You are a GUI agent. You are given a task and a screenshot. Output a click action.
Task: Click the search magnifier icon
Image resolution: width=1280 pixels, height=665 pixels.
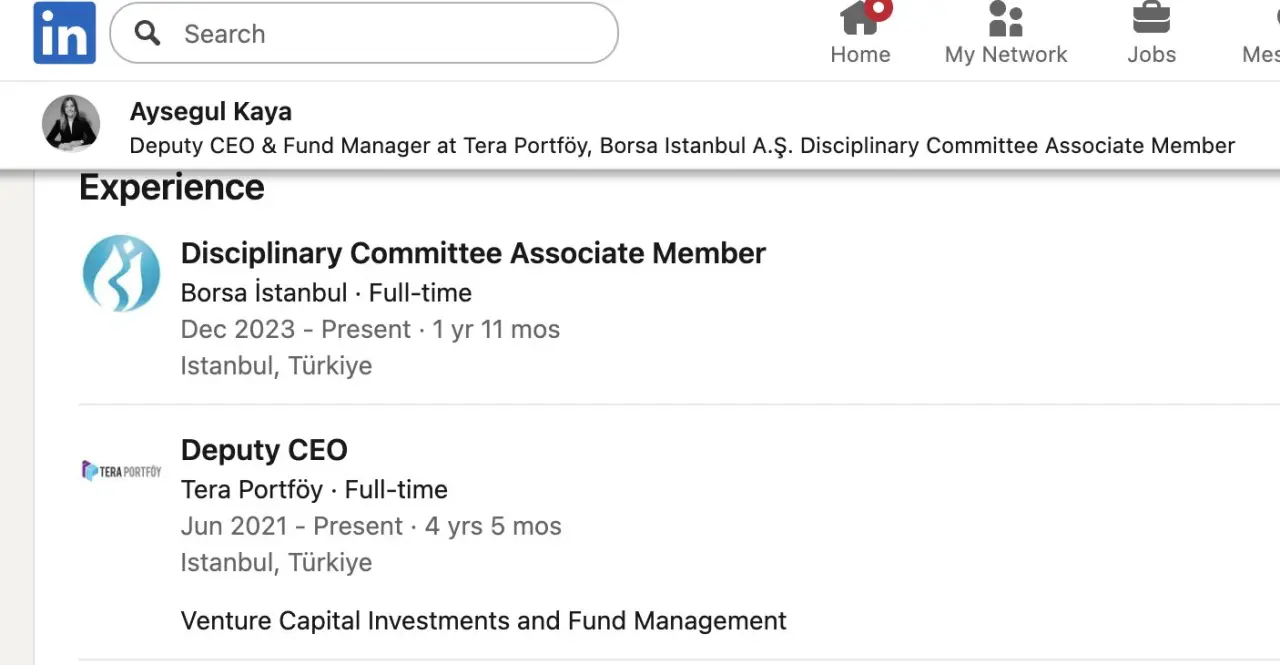coord(148,33)
